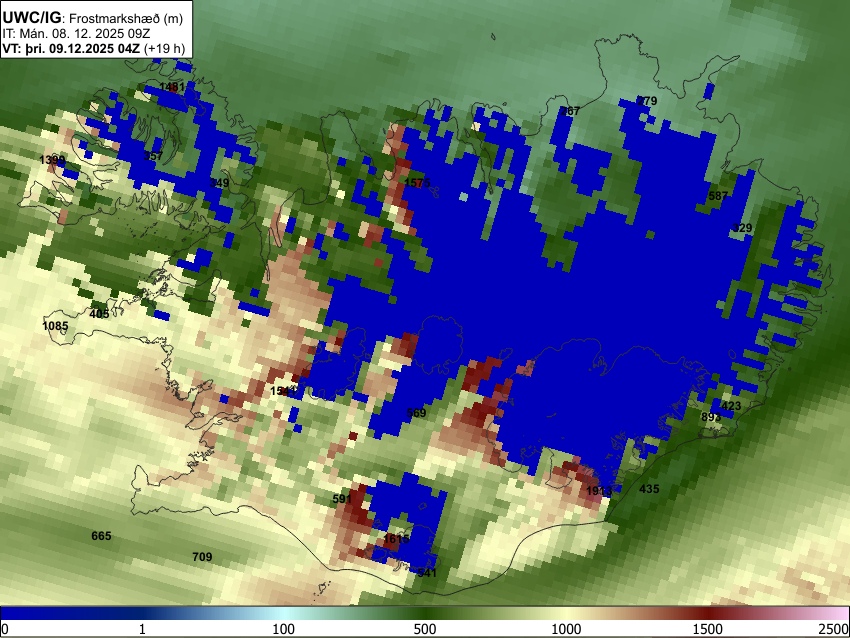The image size is (850, 638).
Task: Click the 1913 value on the map
Action: coord(599,491)
